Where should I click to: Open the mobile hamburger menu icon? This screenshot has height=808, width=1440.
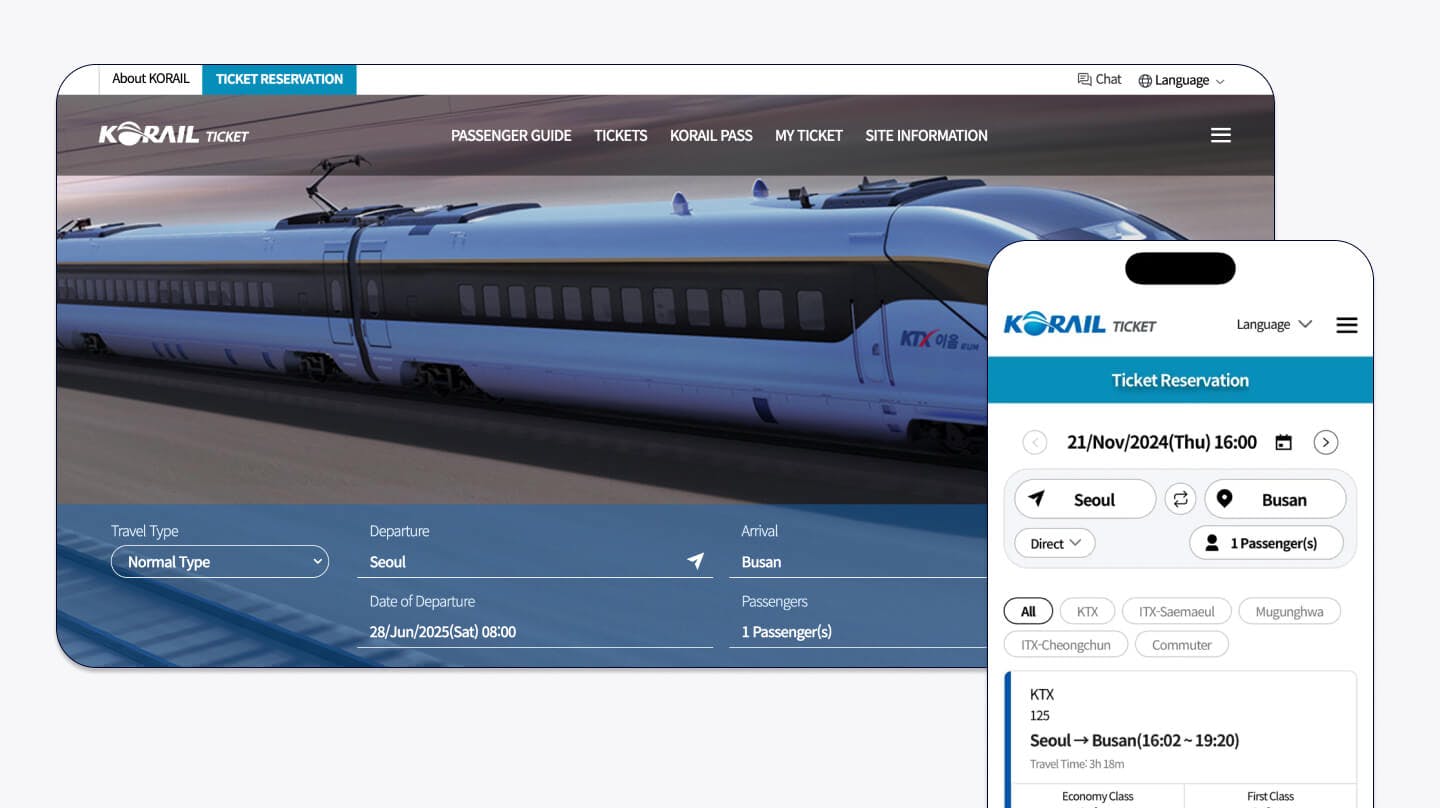(x=1347, y=325)
